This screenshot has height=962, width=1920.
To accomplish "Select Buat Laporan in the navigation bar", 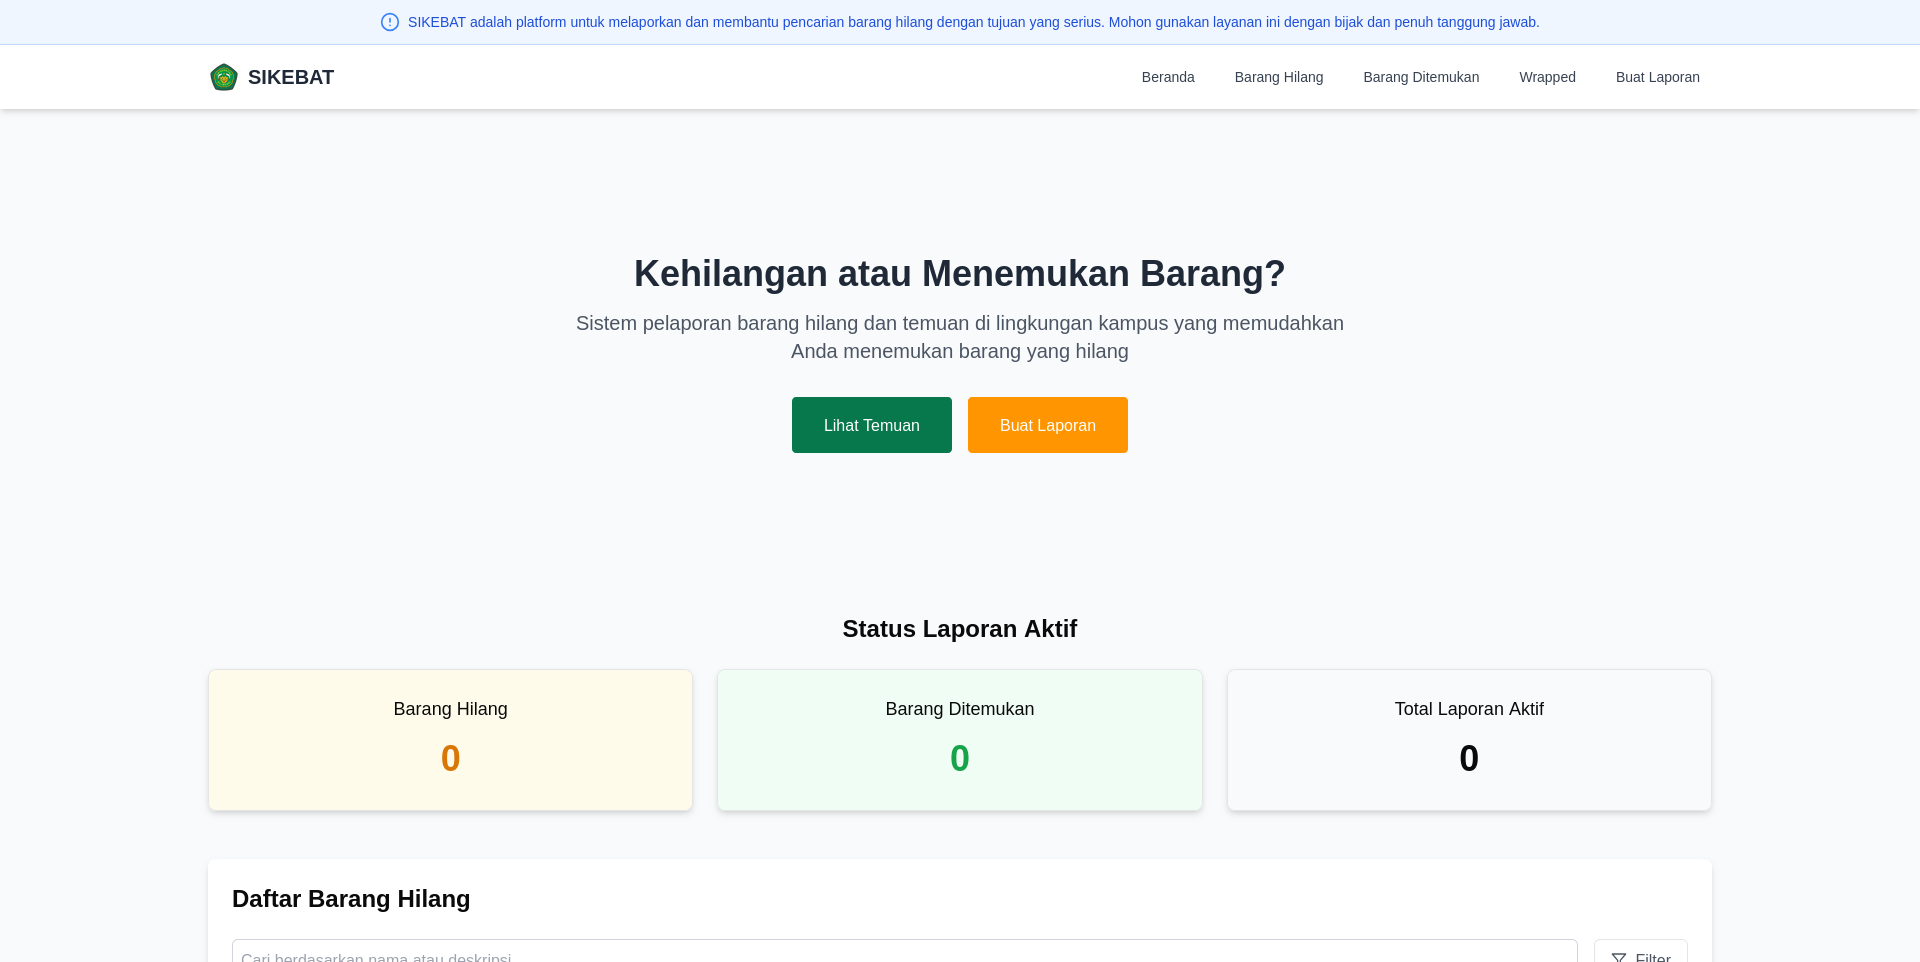I will 1657,77.
